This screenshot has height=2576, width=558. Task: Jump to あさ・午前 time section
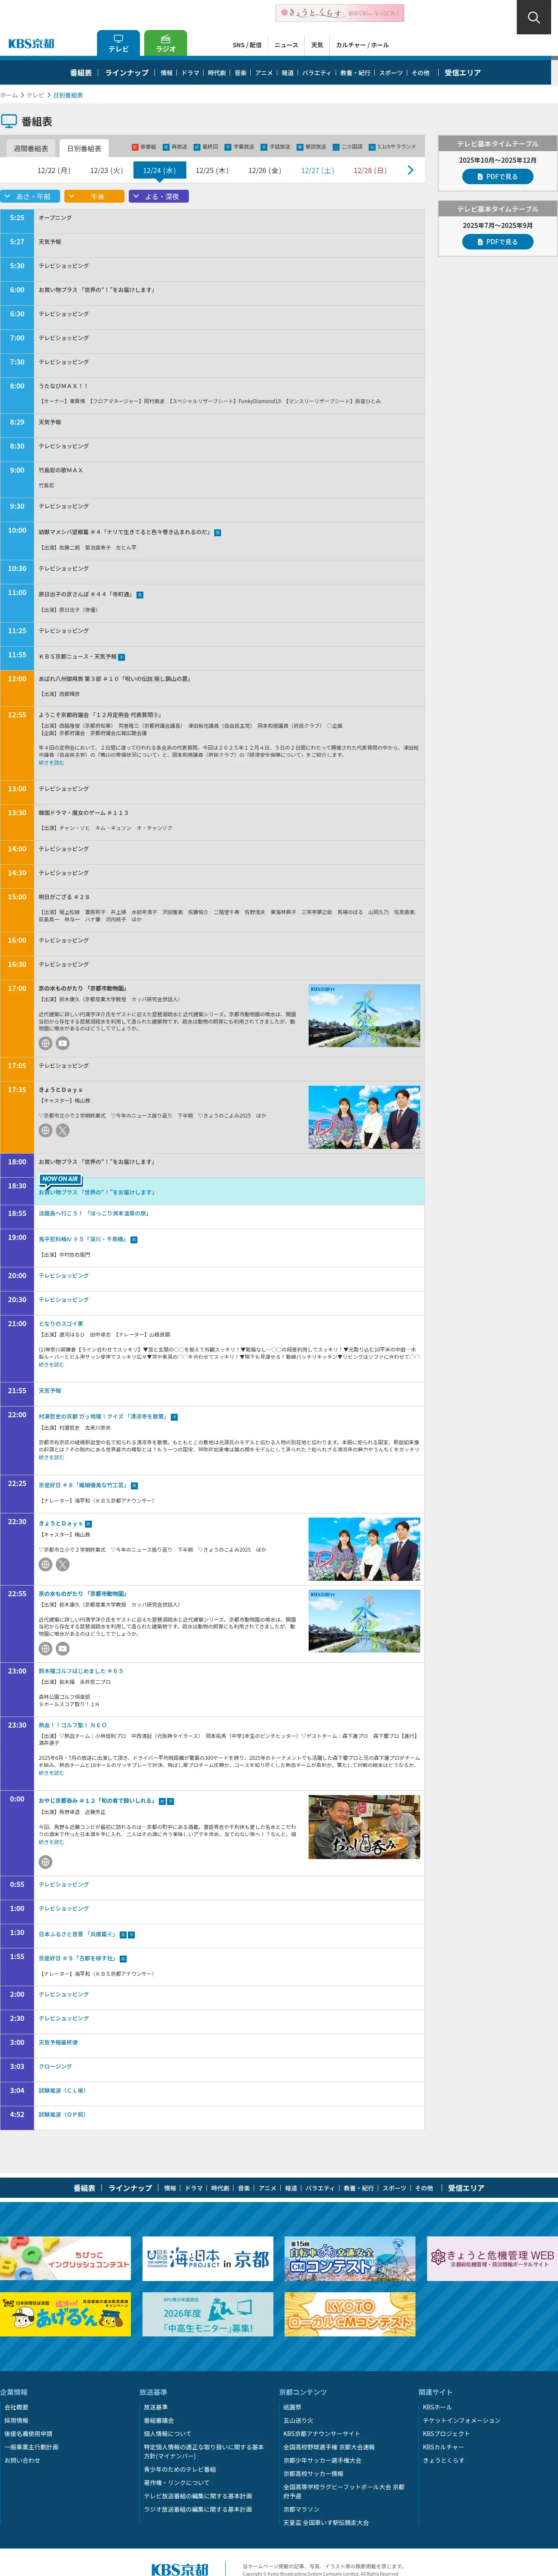pos(30,197)
